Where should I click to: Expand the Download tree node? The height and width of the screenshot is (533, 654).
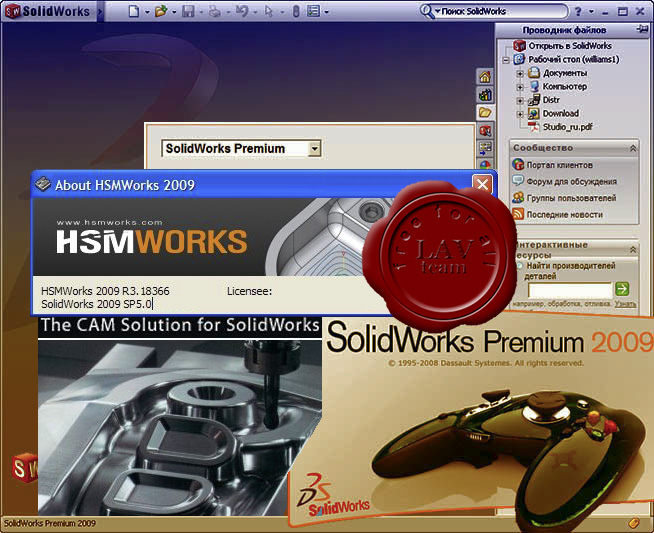(x=520, y=114)
